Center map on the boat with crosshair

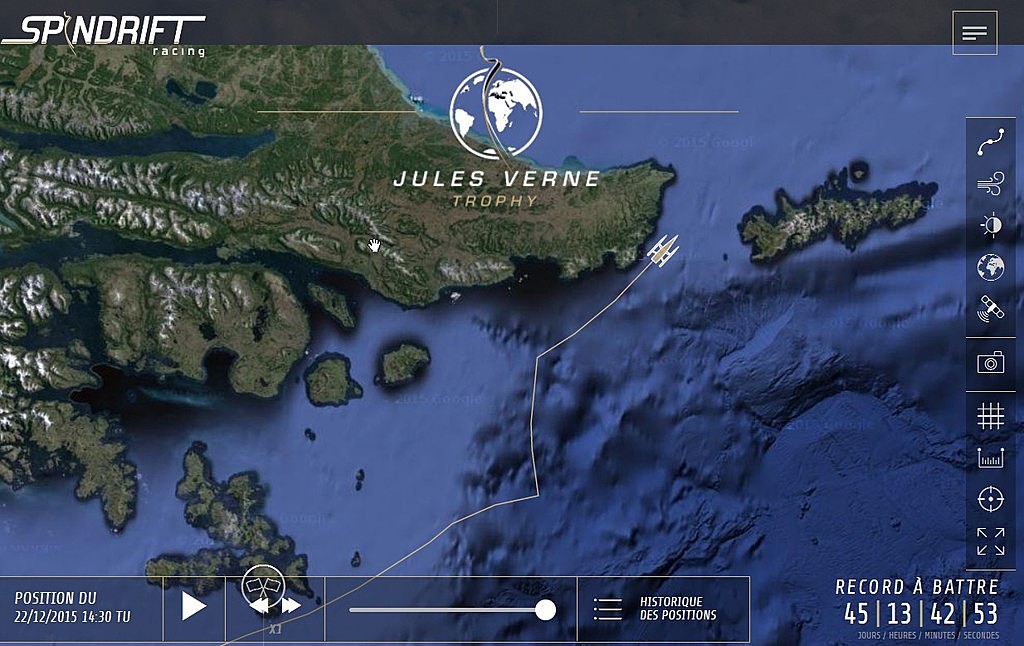(990, 500)
